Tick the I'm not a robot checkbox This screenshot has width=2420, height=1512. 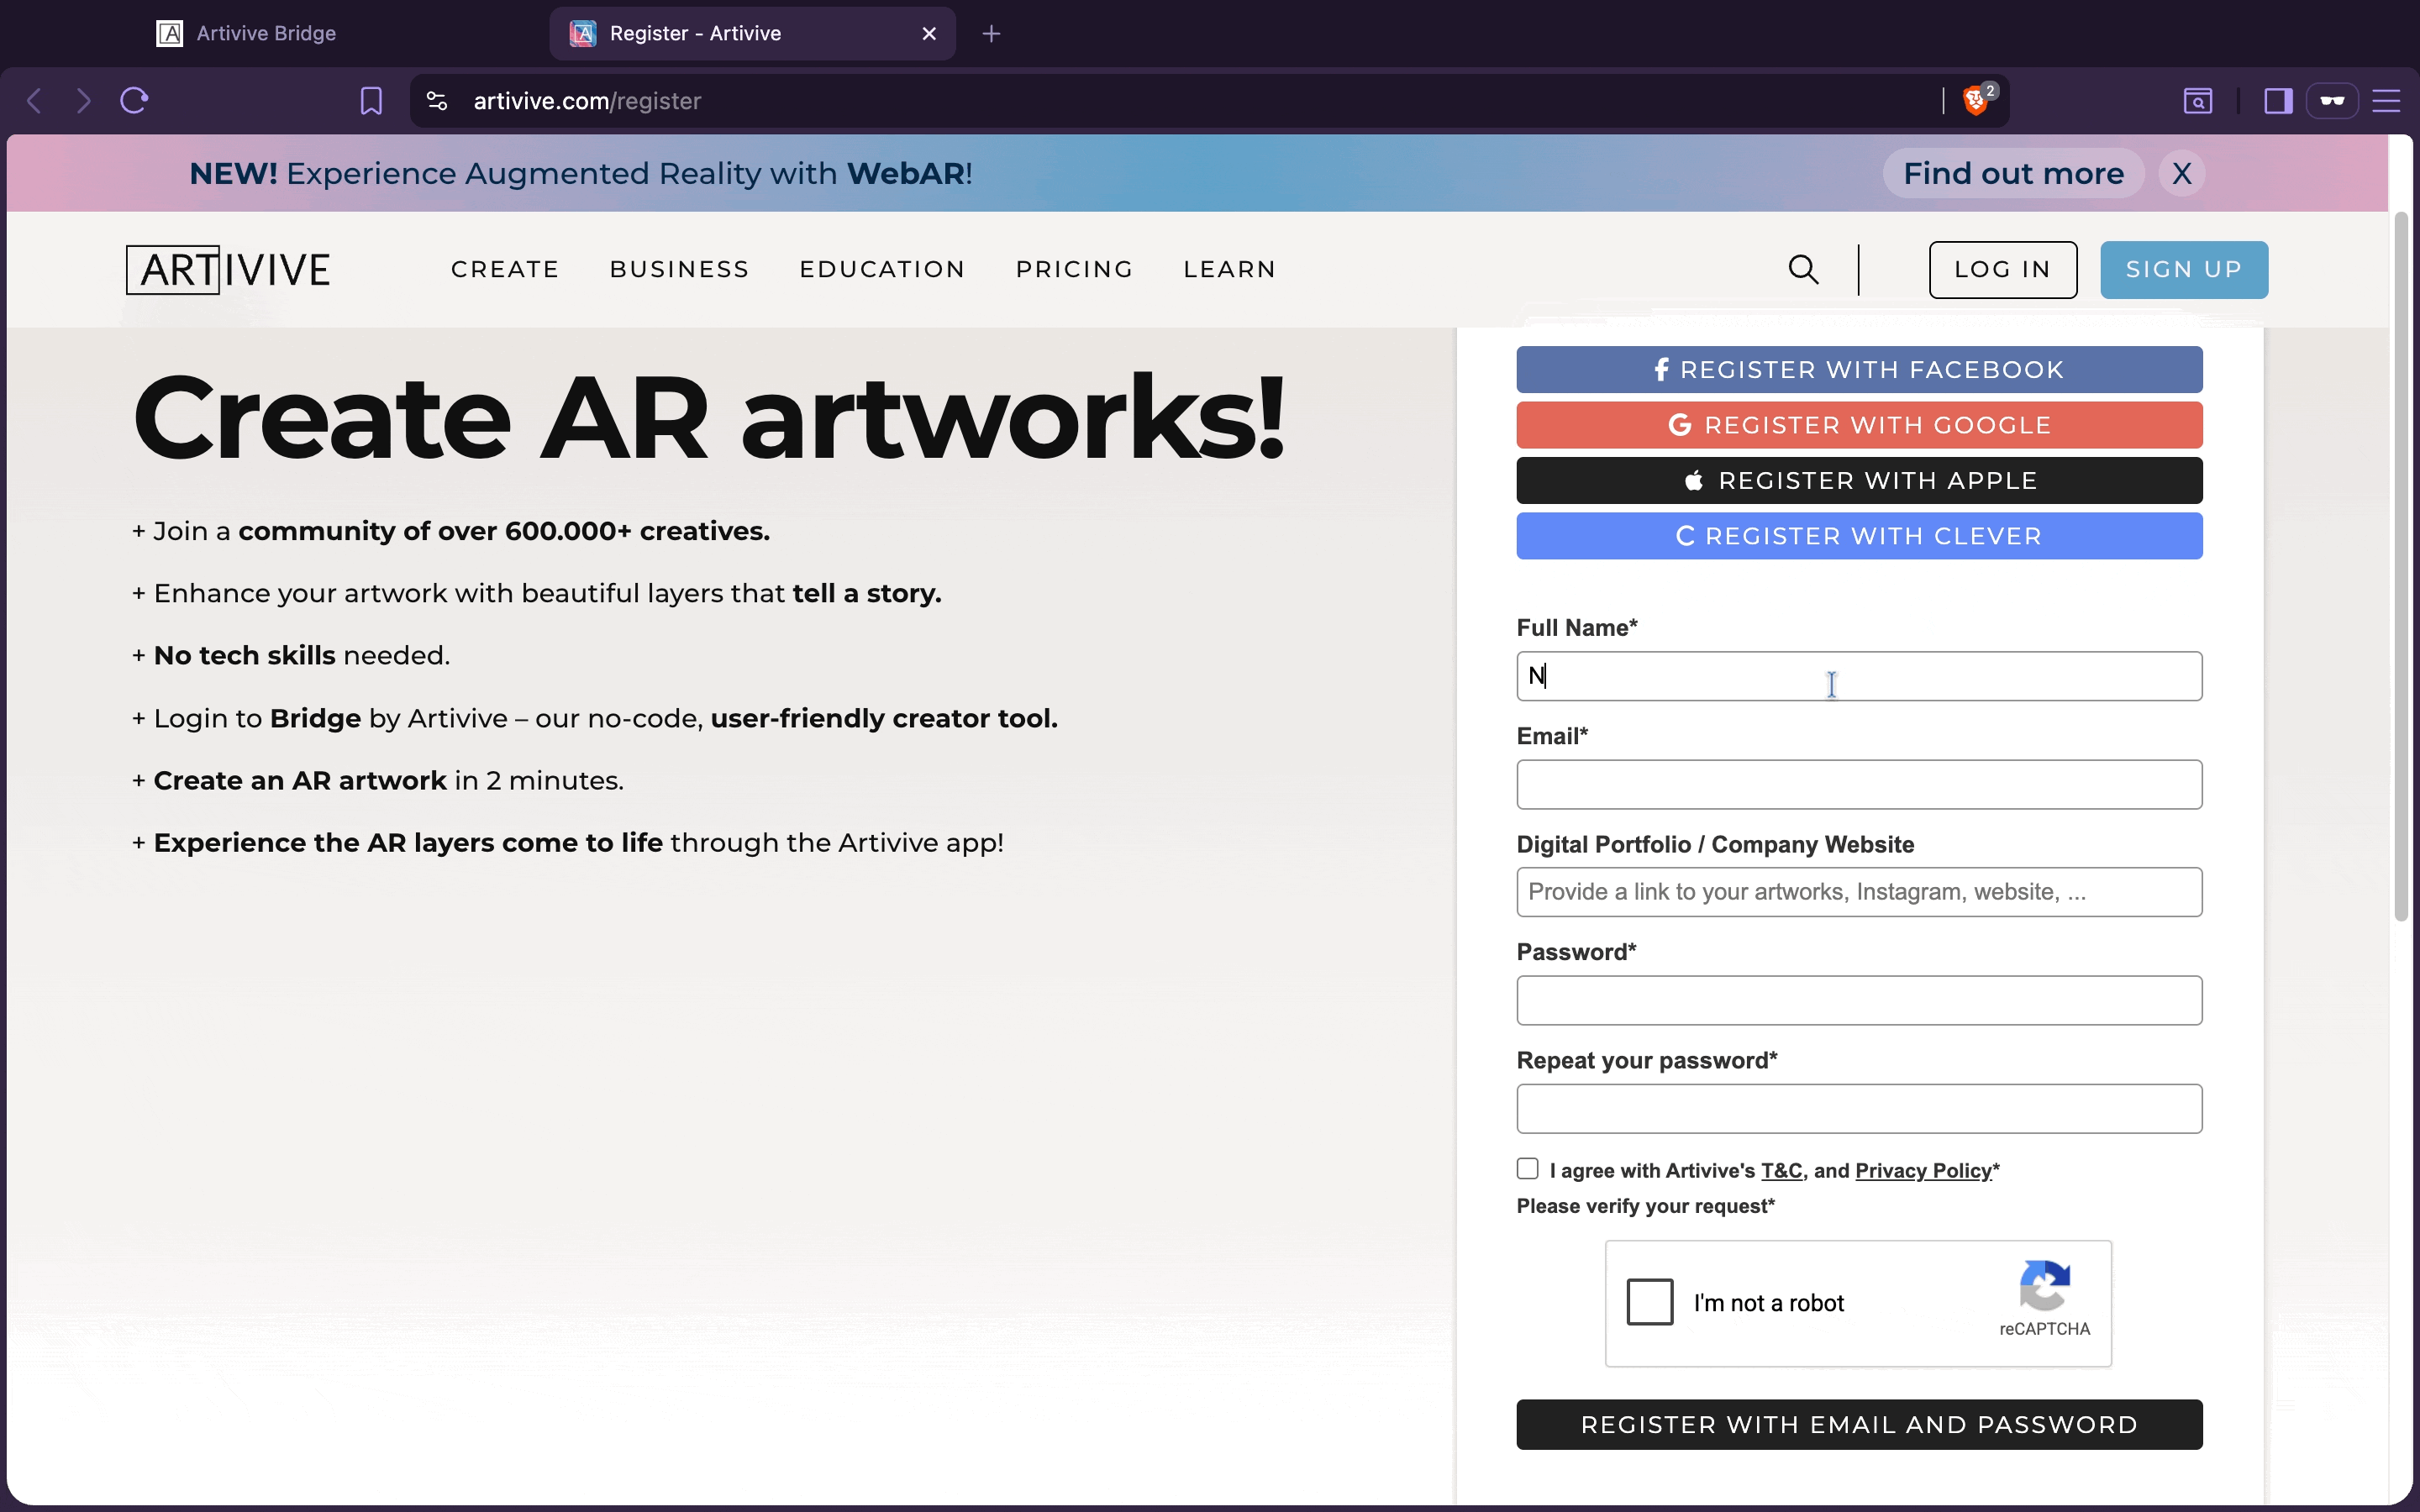[1650, 1302]
